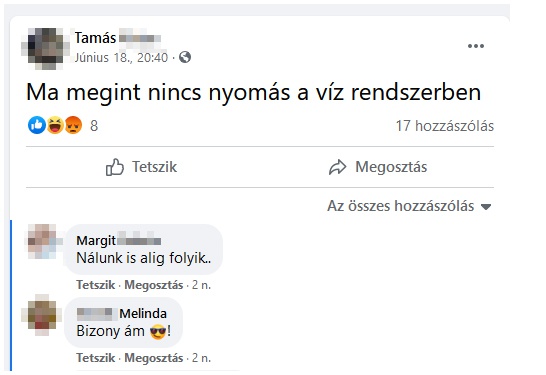Open Melinda's profile picture
This screenshot has width=546, height=375.
tap(42, 315)
